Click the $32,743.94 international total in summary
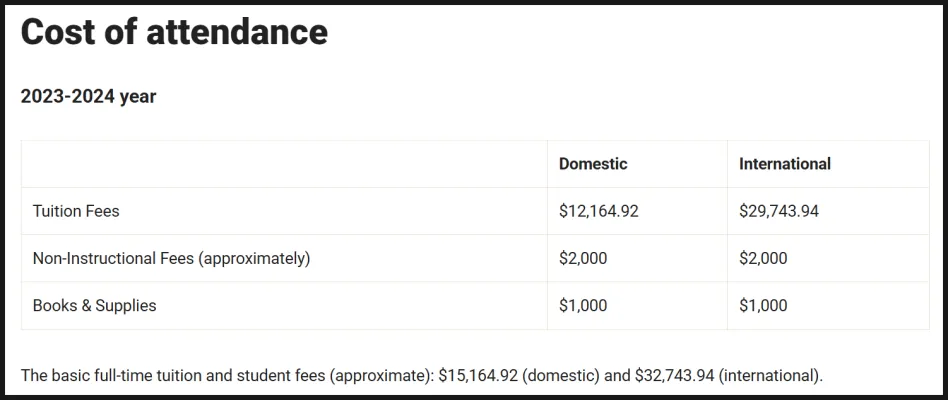 tap(675, 375)
